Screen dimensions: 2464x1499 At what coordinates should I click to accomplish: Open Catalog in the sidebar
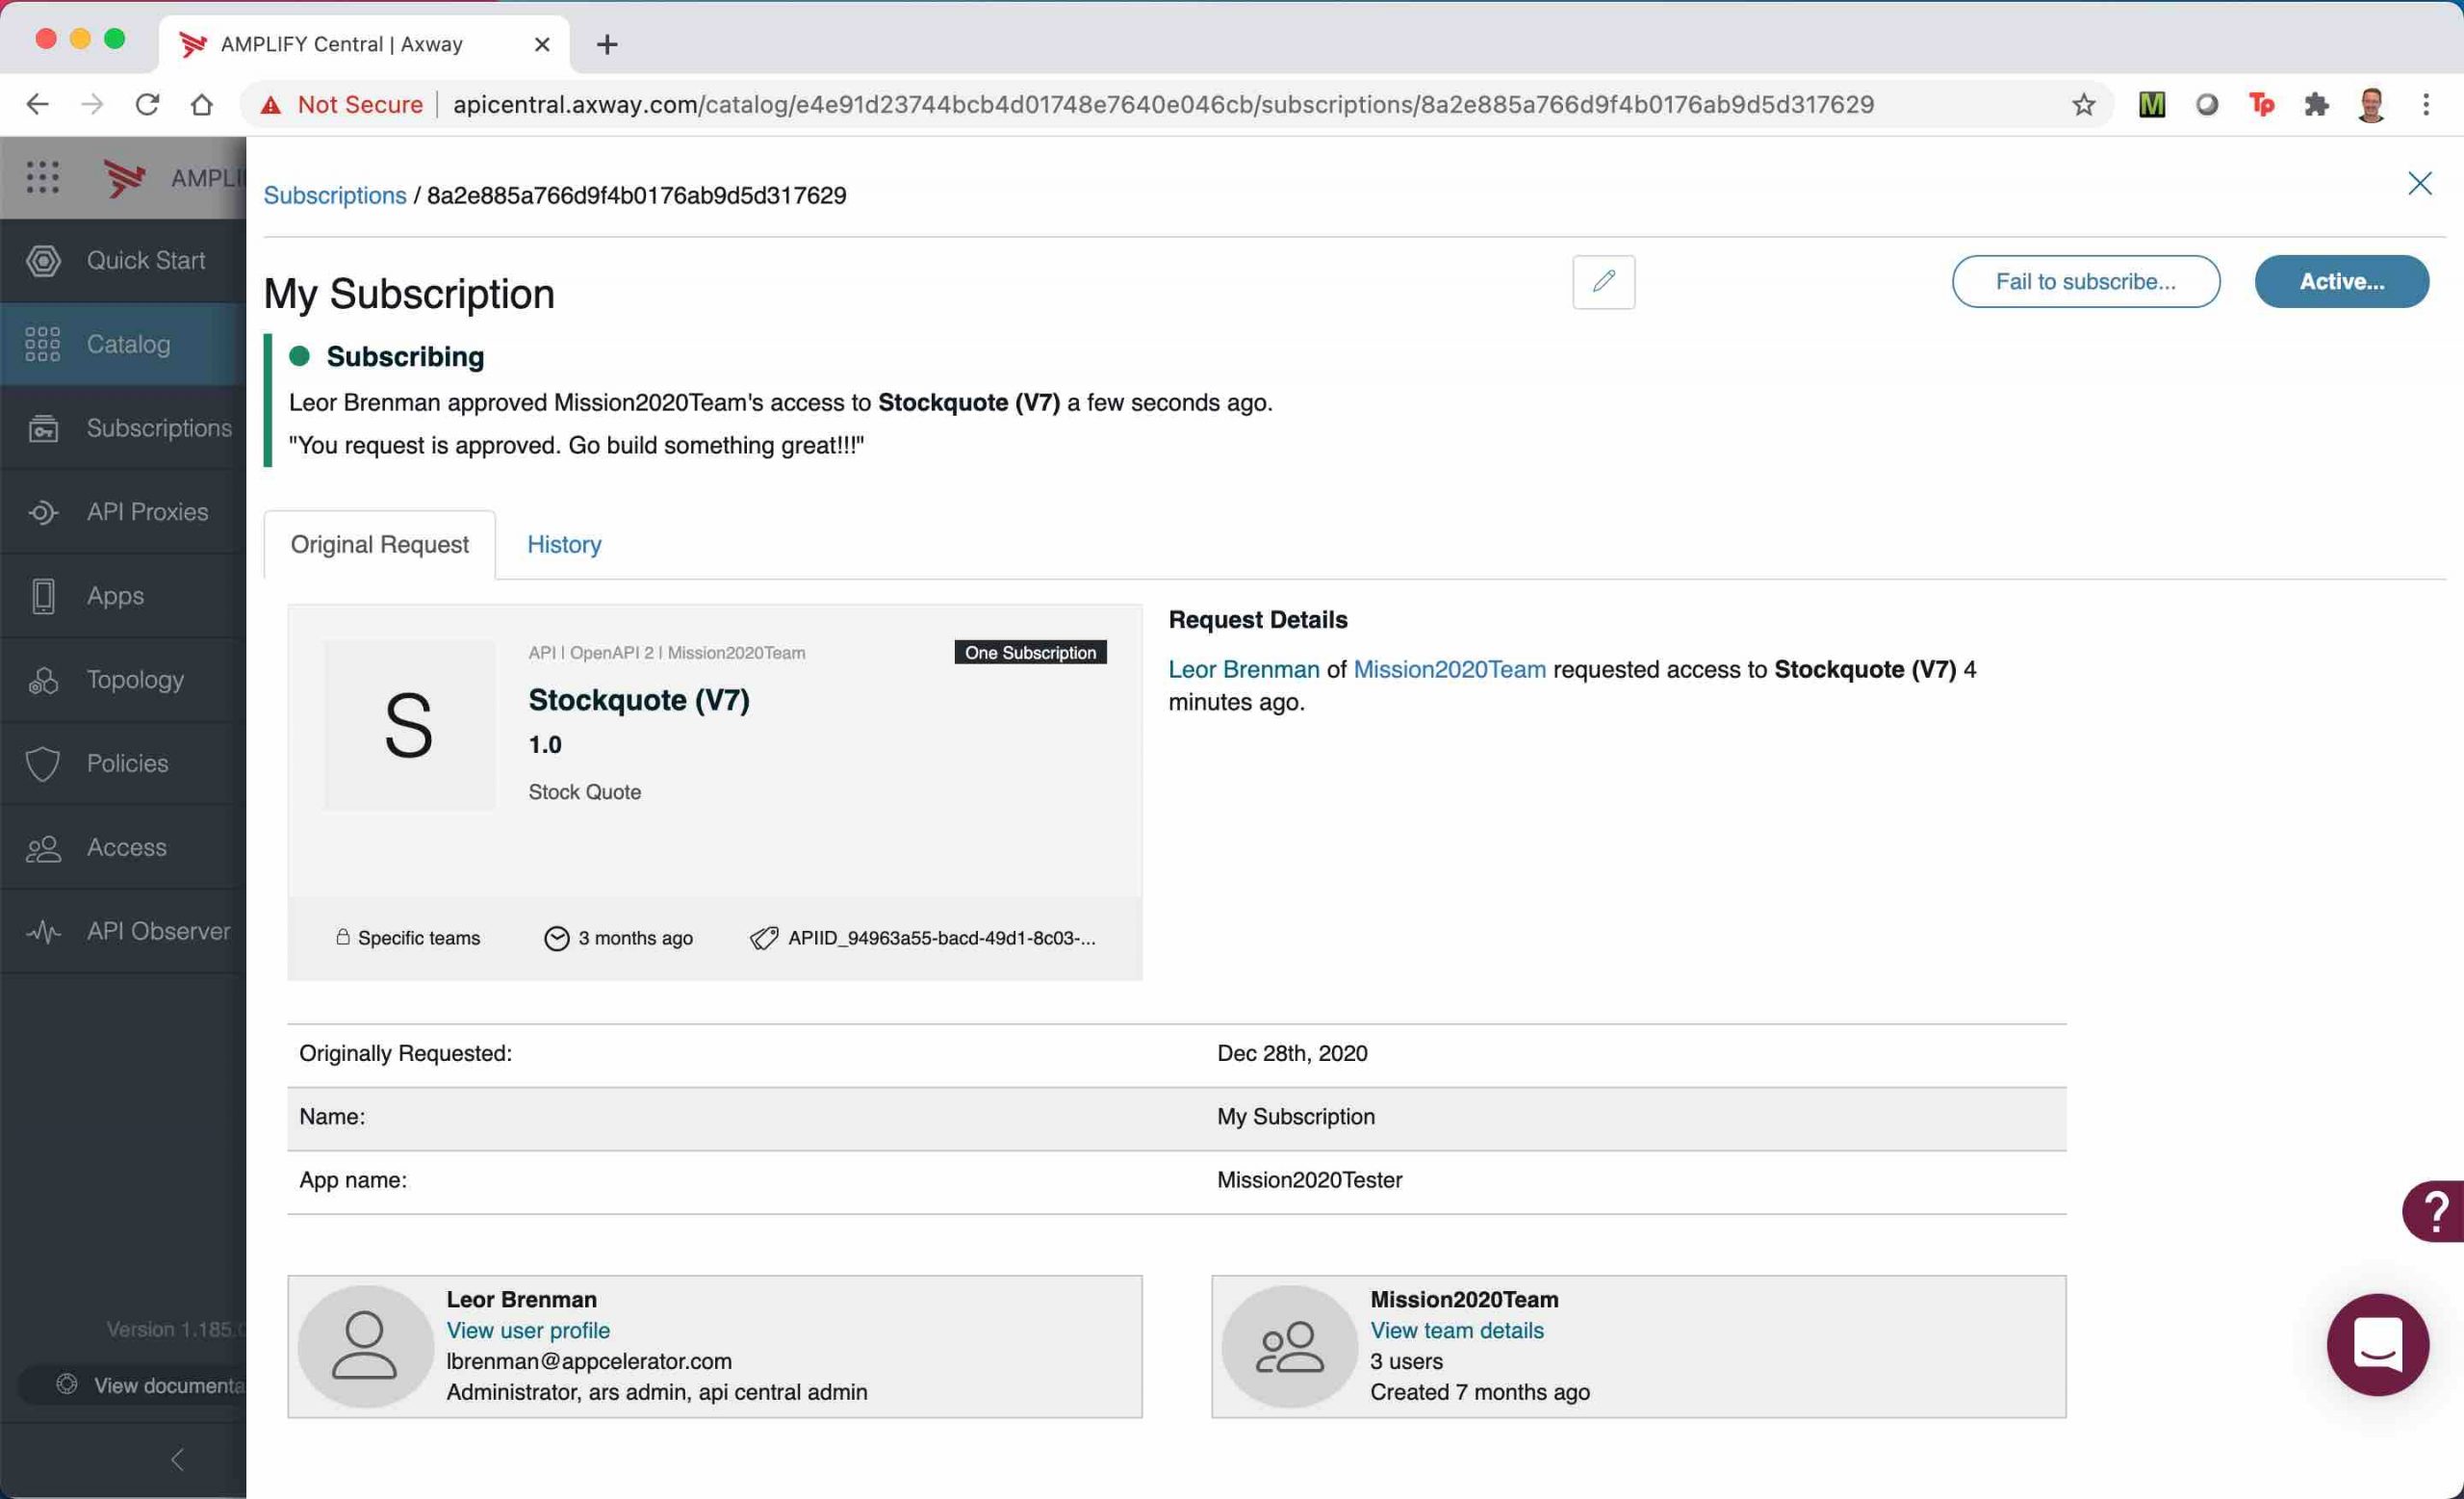123,345
